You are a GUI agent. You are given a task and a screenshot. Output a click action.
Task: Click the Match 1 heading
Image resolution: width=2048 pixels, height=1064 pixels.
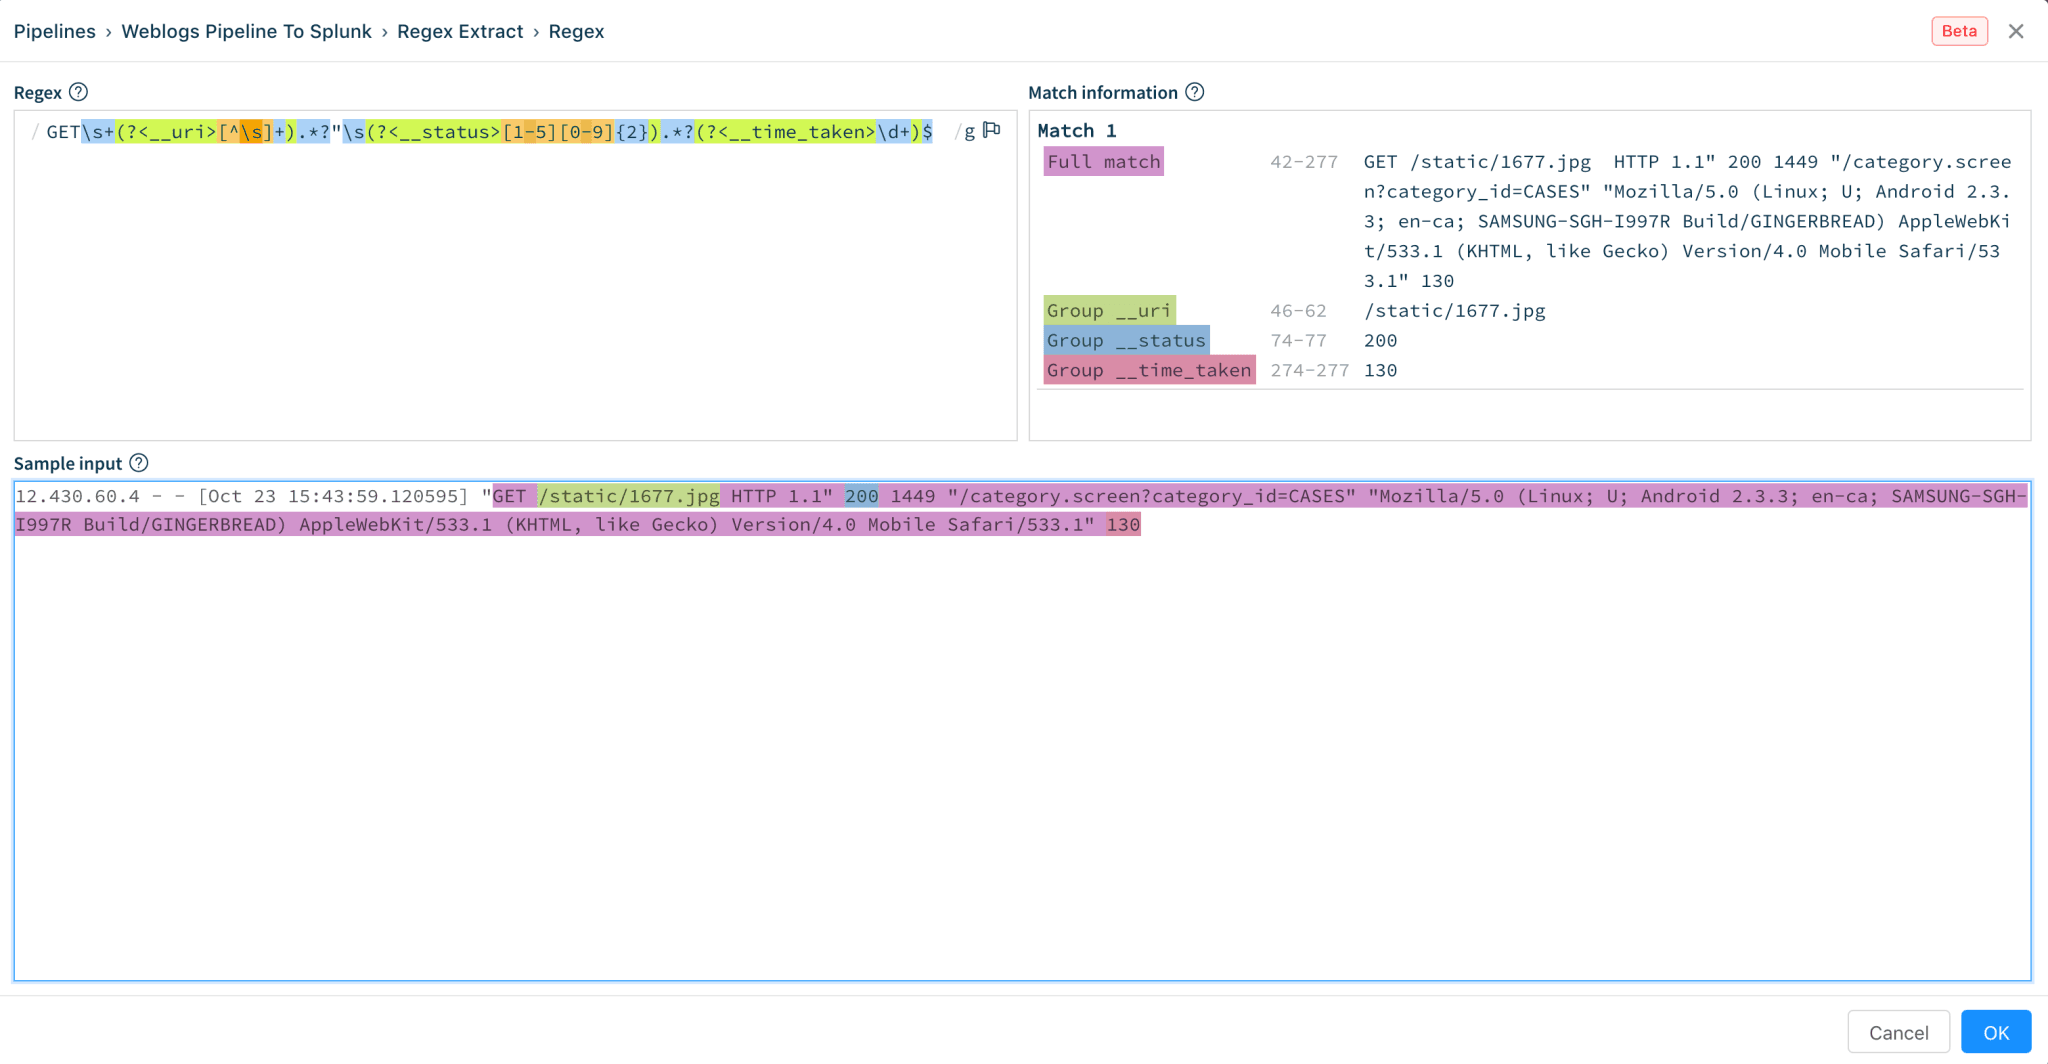[1076, 131]
